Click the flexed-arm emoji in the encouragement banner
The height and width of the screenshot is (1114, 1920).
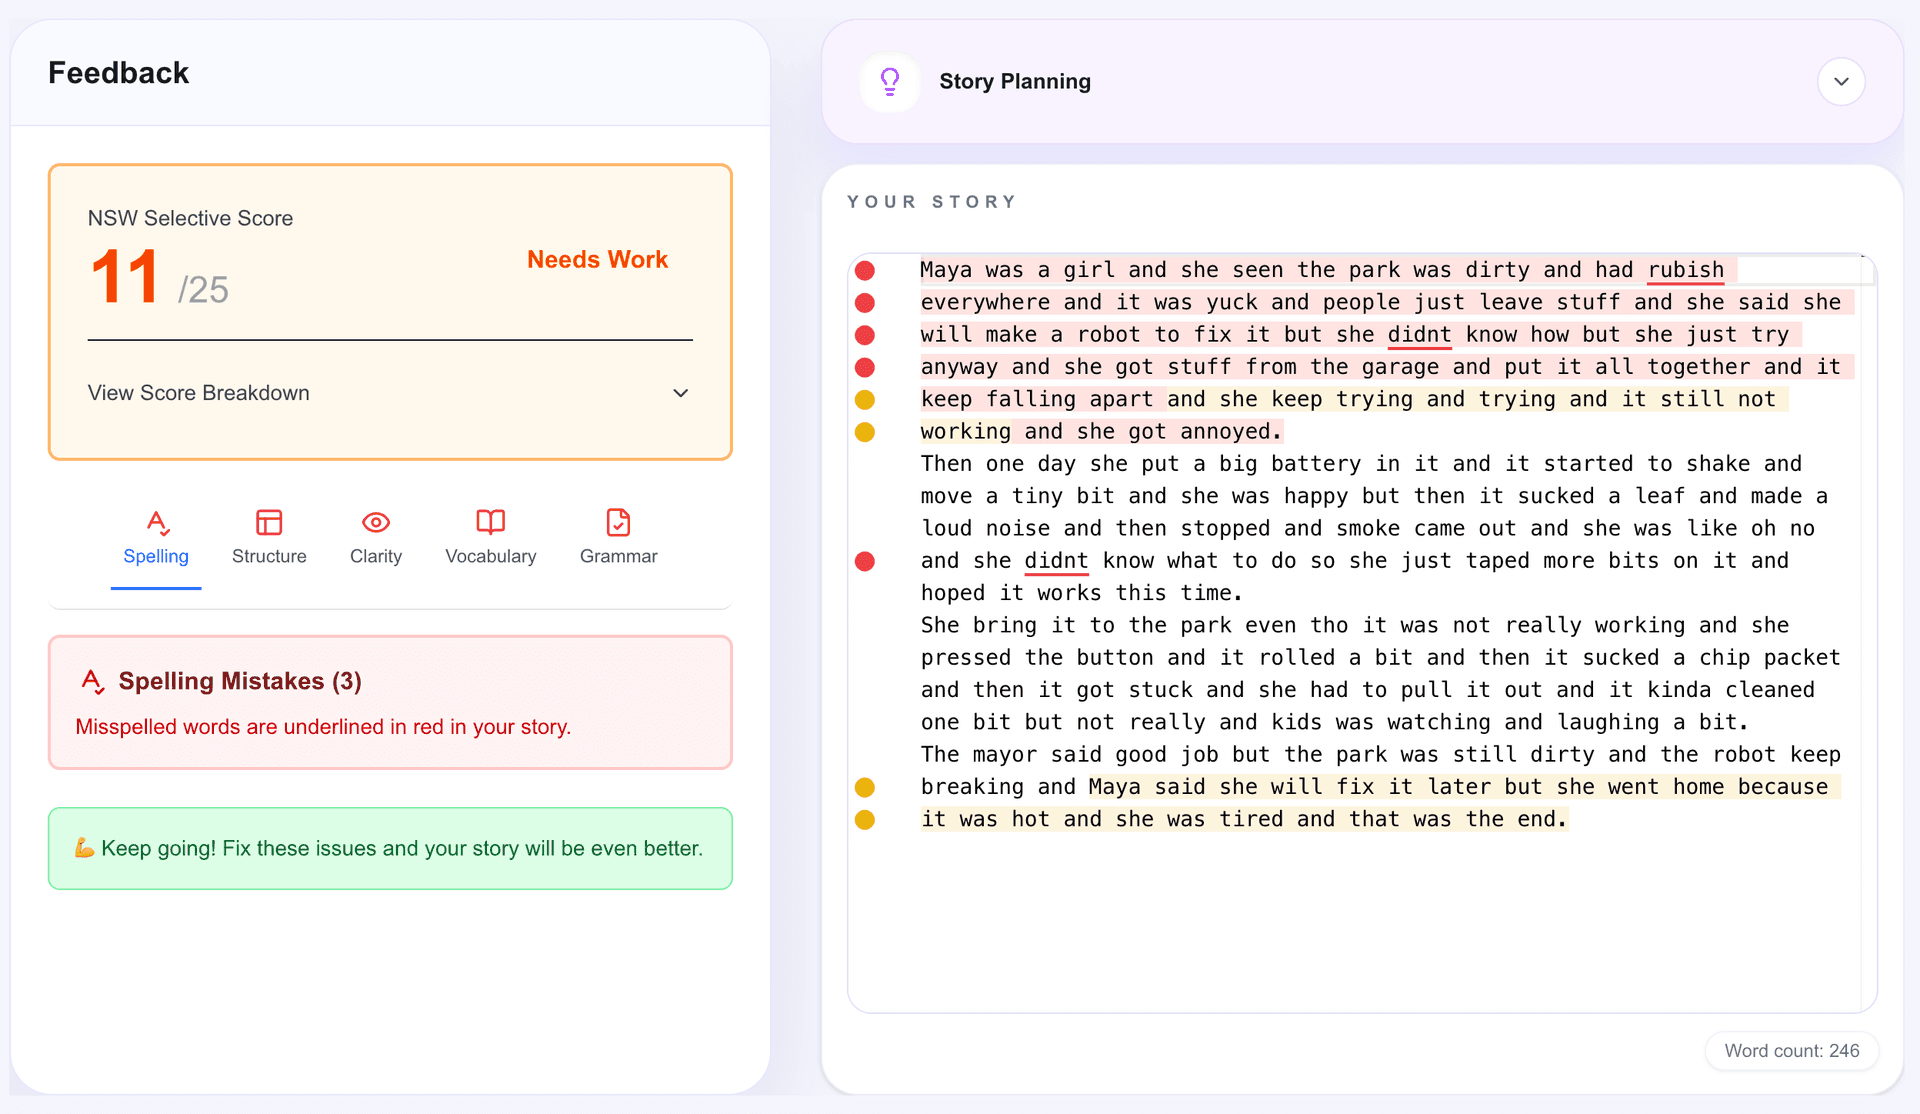[84, 847]
